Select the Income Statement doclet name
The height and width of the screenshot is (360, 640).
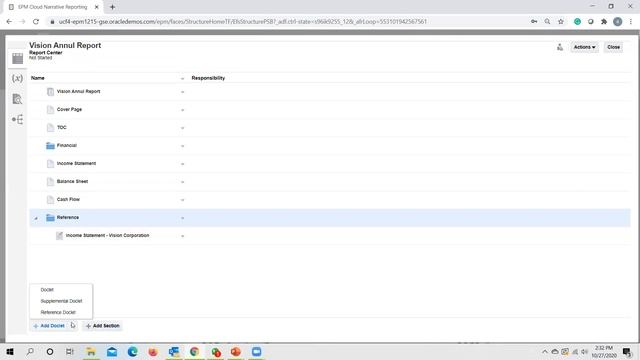pyautogui.click(x=76, y=163)
